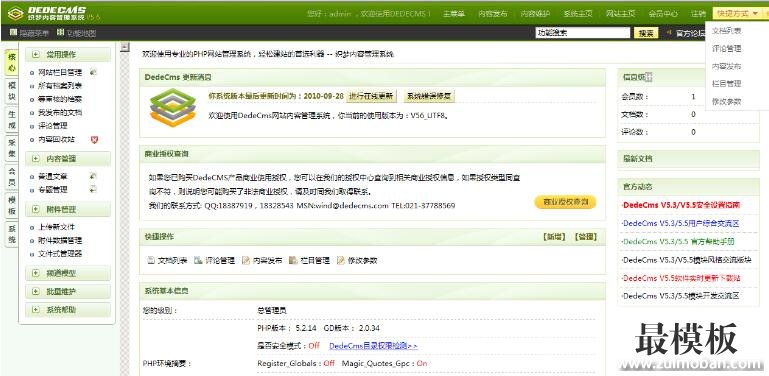
Task: Click the stacked-layers DedeCms logo image
Action: 173,108
